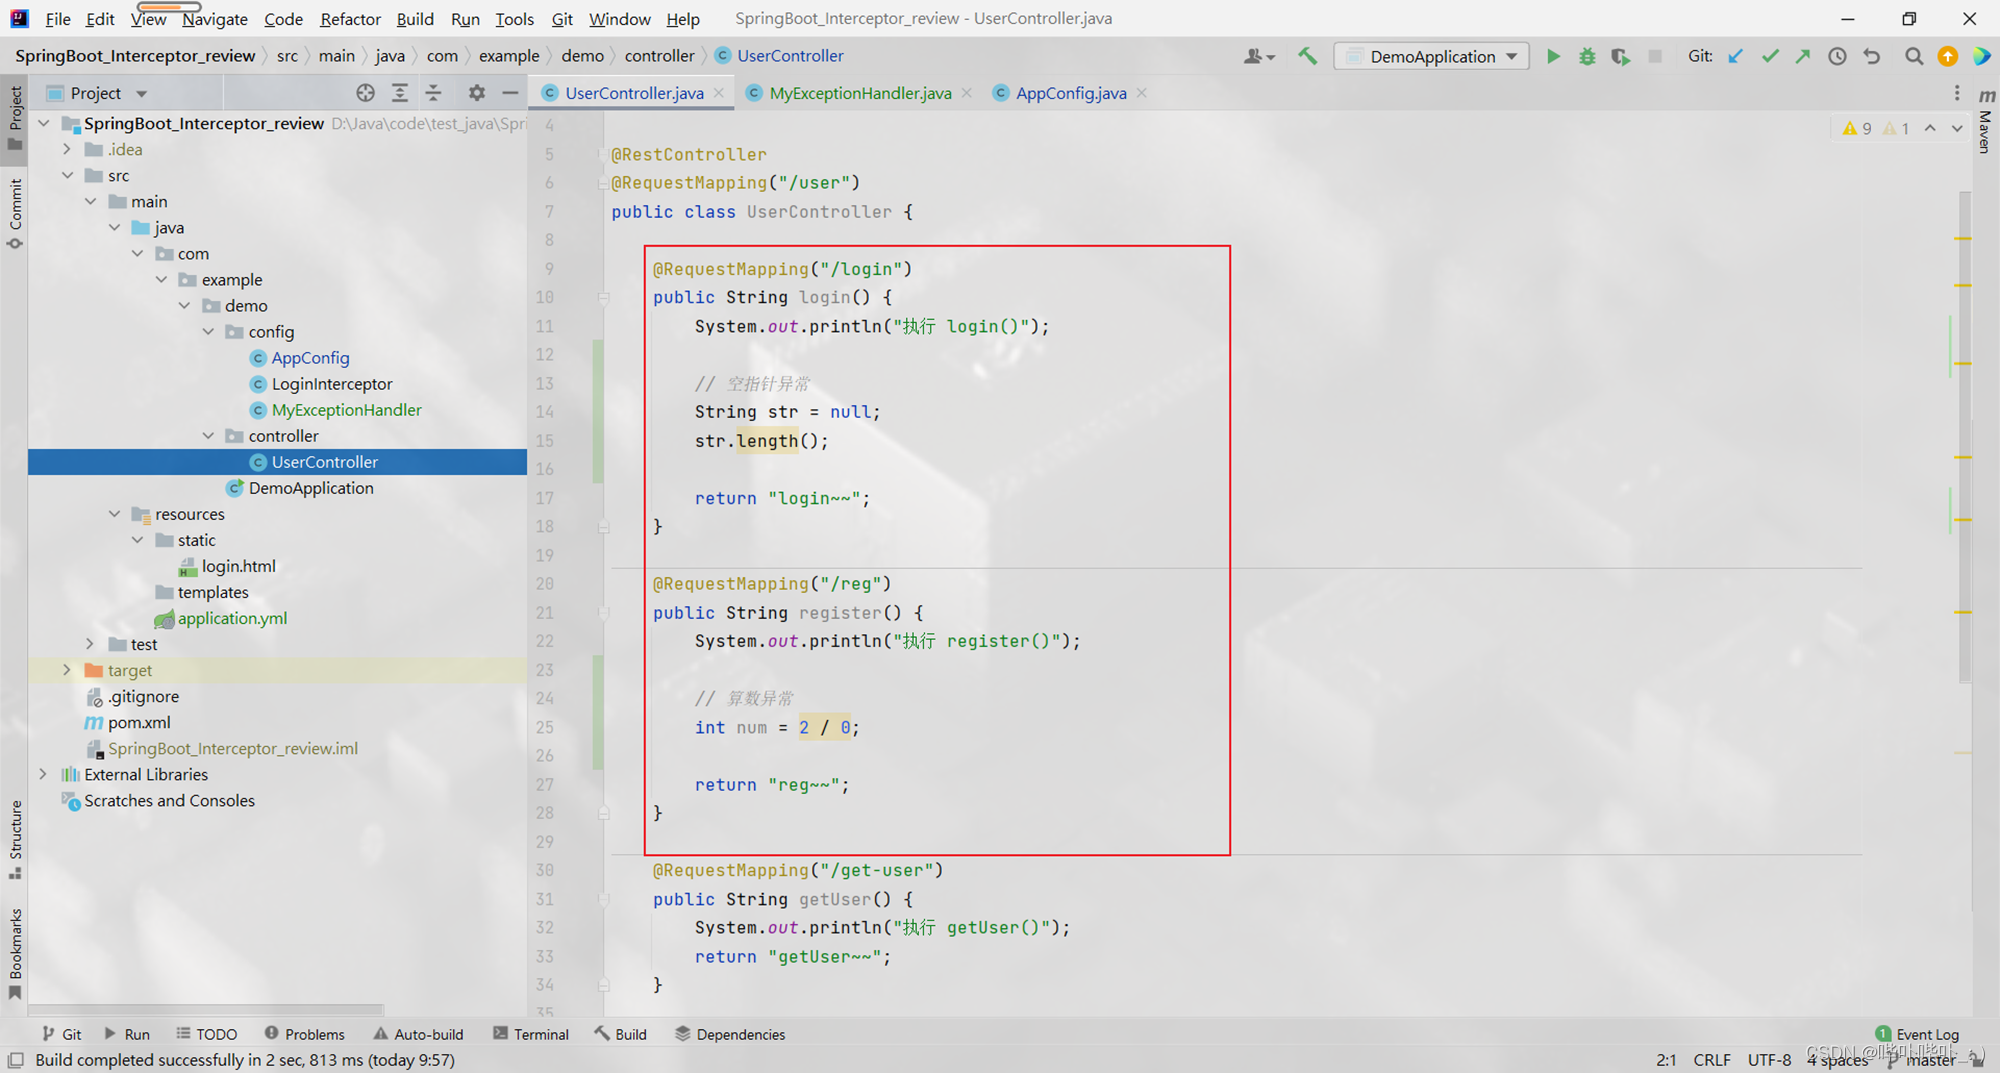Go to previous highlighted error arrow
This screenshot has height=1073, width=2000.
(1930, 128)
